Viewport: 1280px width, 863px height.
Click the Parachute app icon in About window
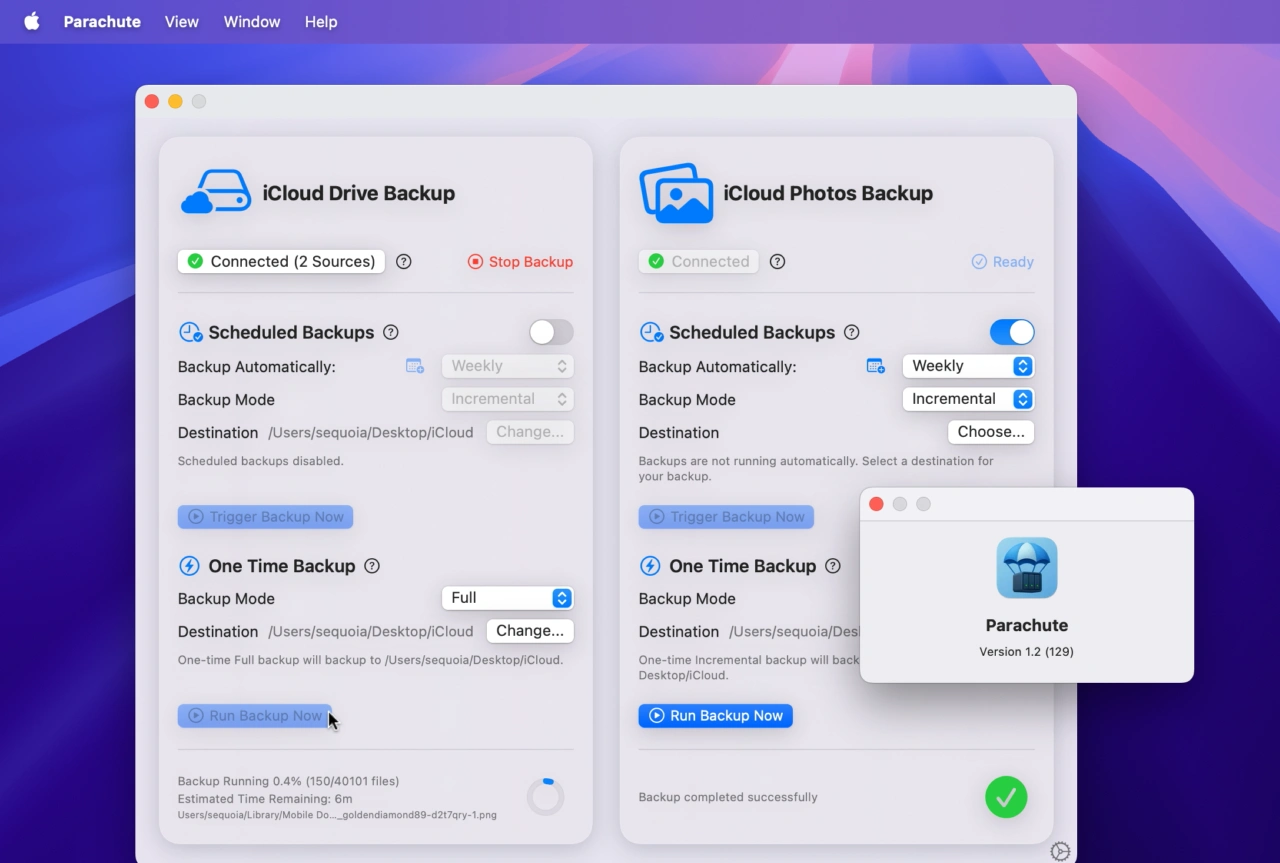click(1027, 568)
